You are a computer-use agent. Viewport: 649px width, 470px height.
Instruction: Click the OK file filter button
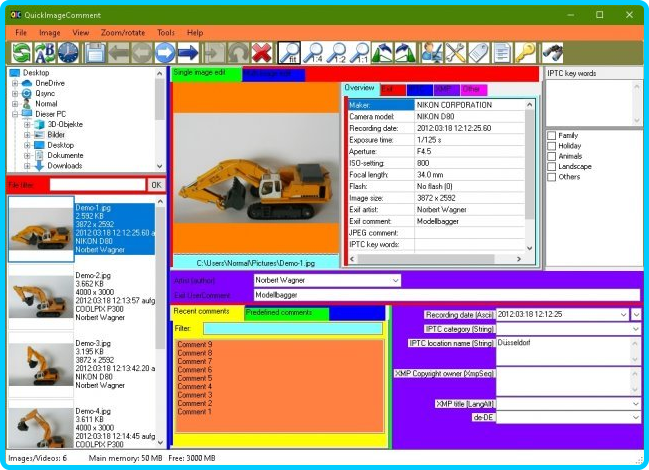click(x=156, y=185)
